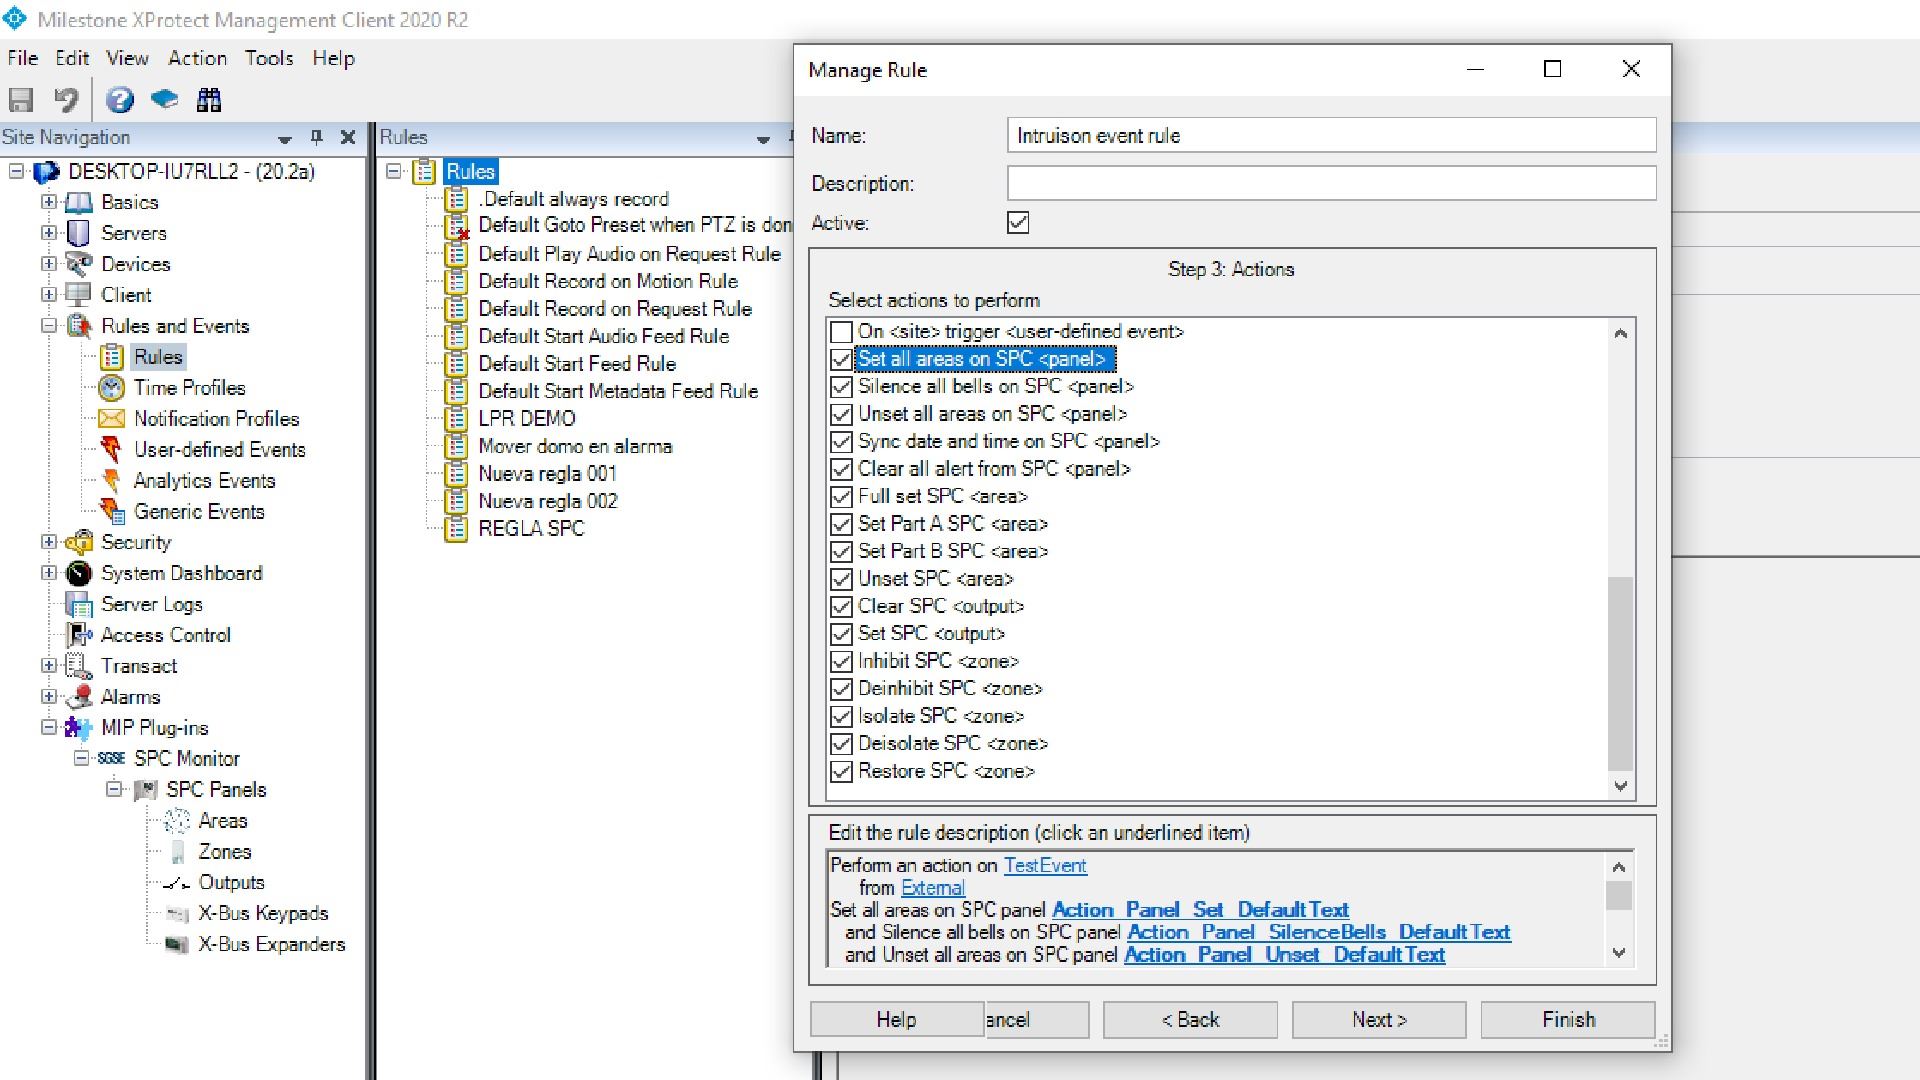Click the actions list scroll-up arrow
The image size is (1920, 1080).
(1620, 334)
